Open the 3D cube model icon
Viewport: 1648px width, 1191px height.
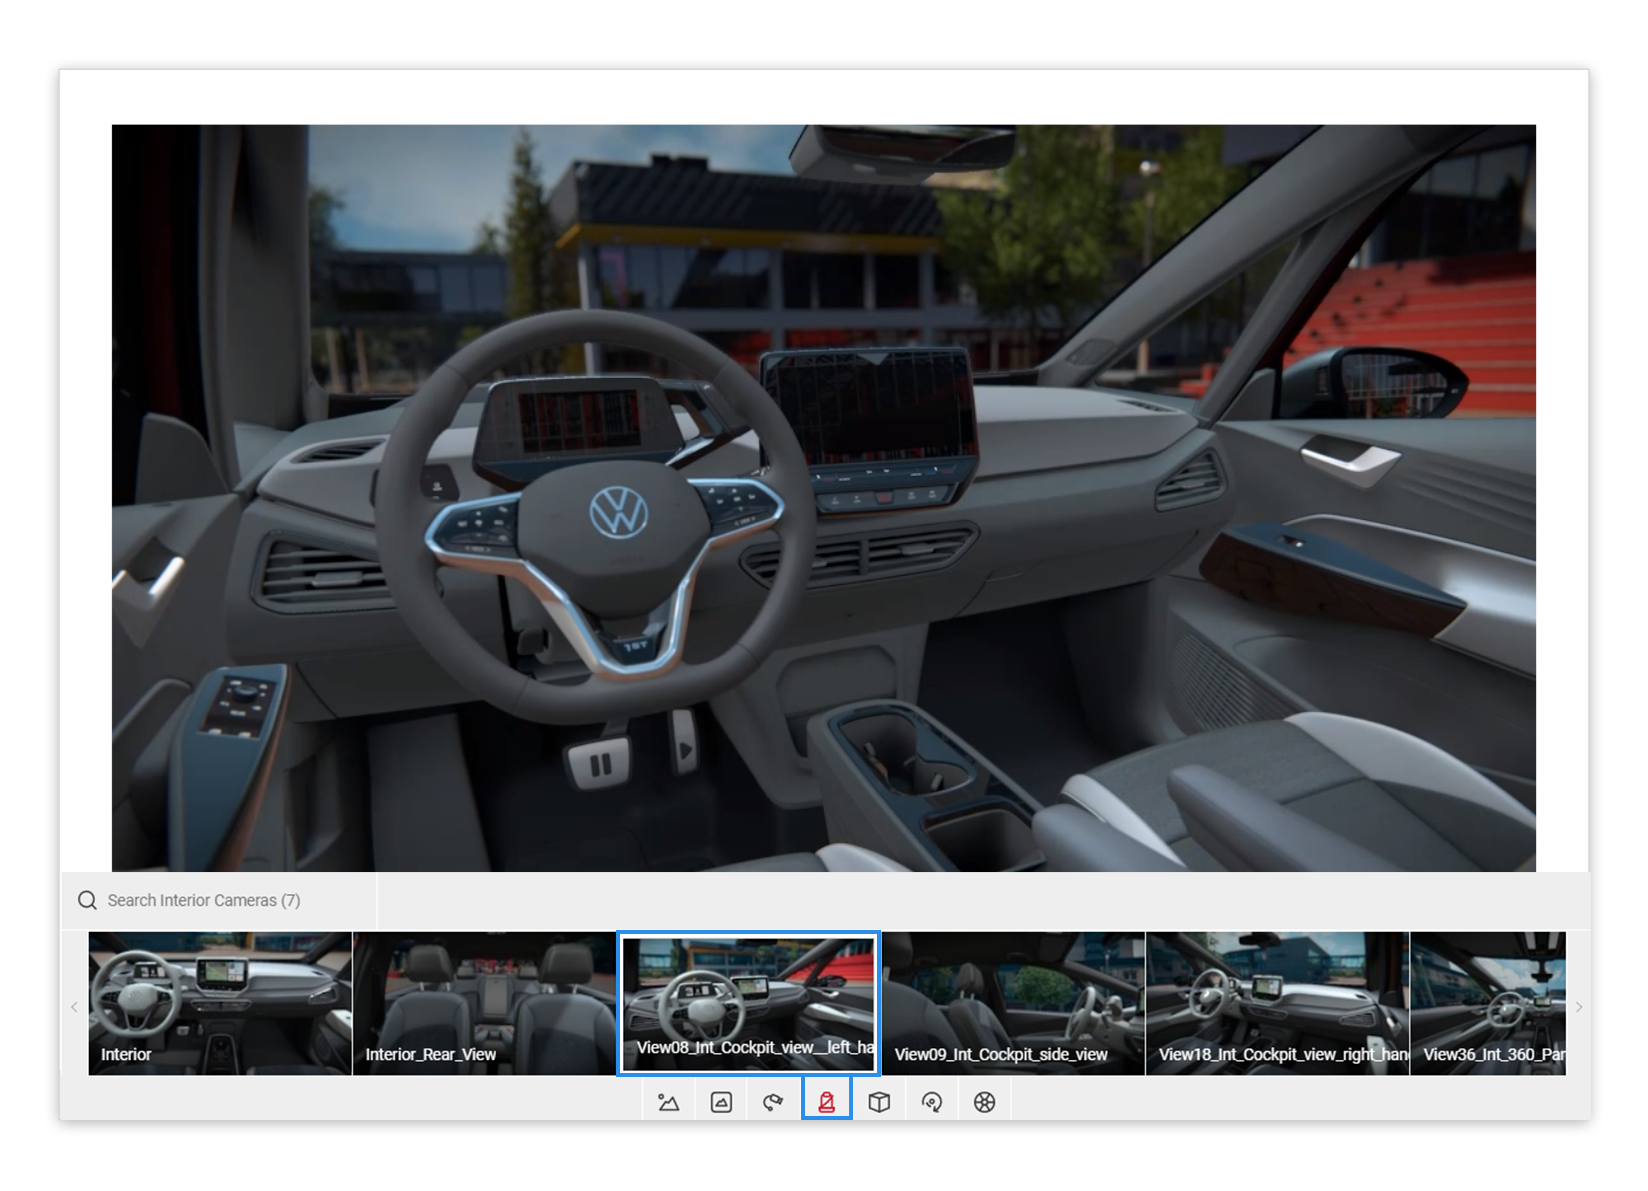click(x=879, y=1102)
